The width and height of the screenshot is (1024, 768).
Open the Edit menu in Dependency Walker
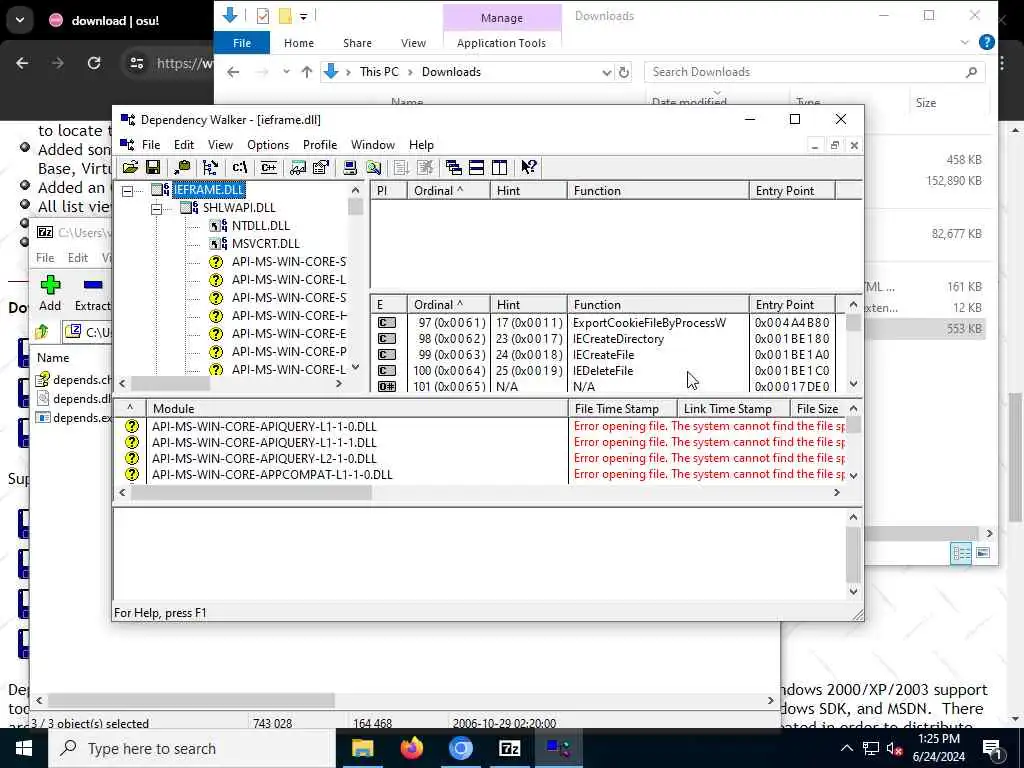click(x=184, y=145)
